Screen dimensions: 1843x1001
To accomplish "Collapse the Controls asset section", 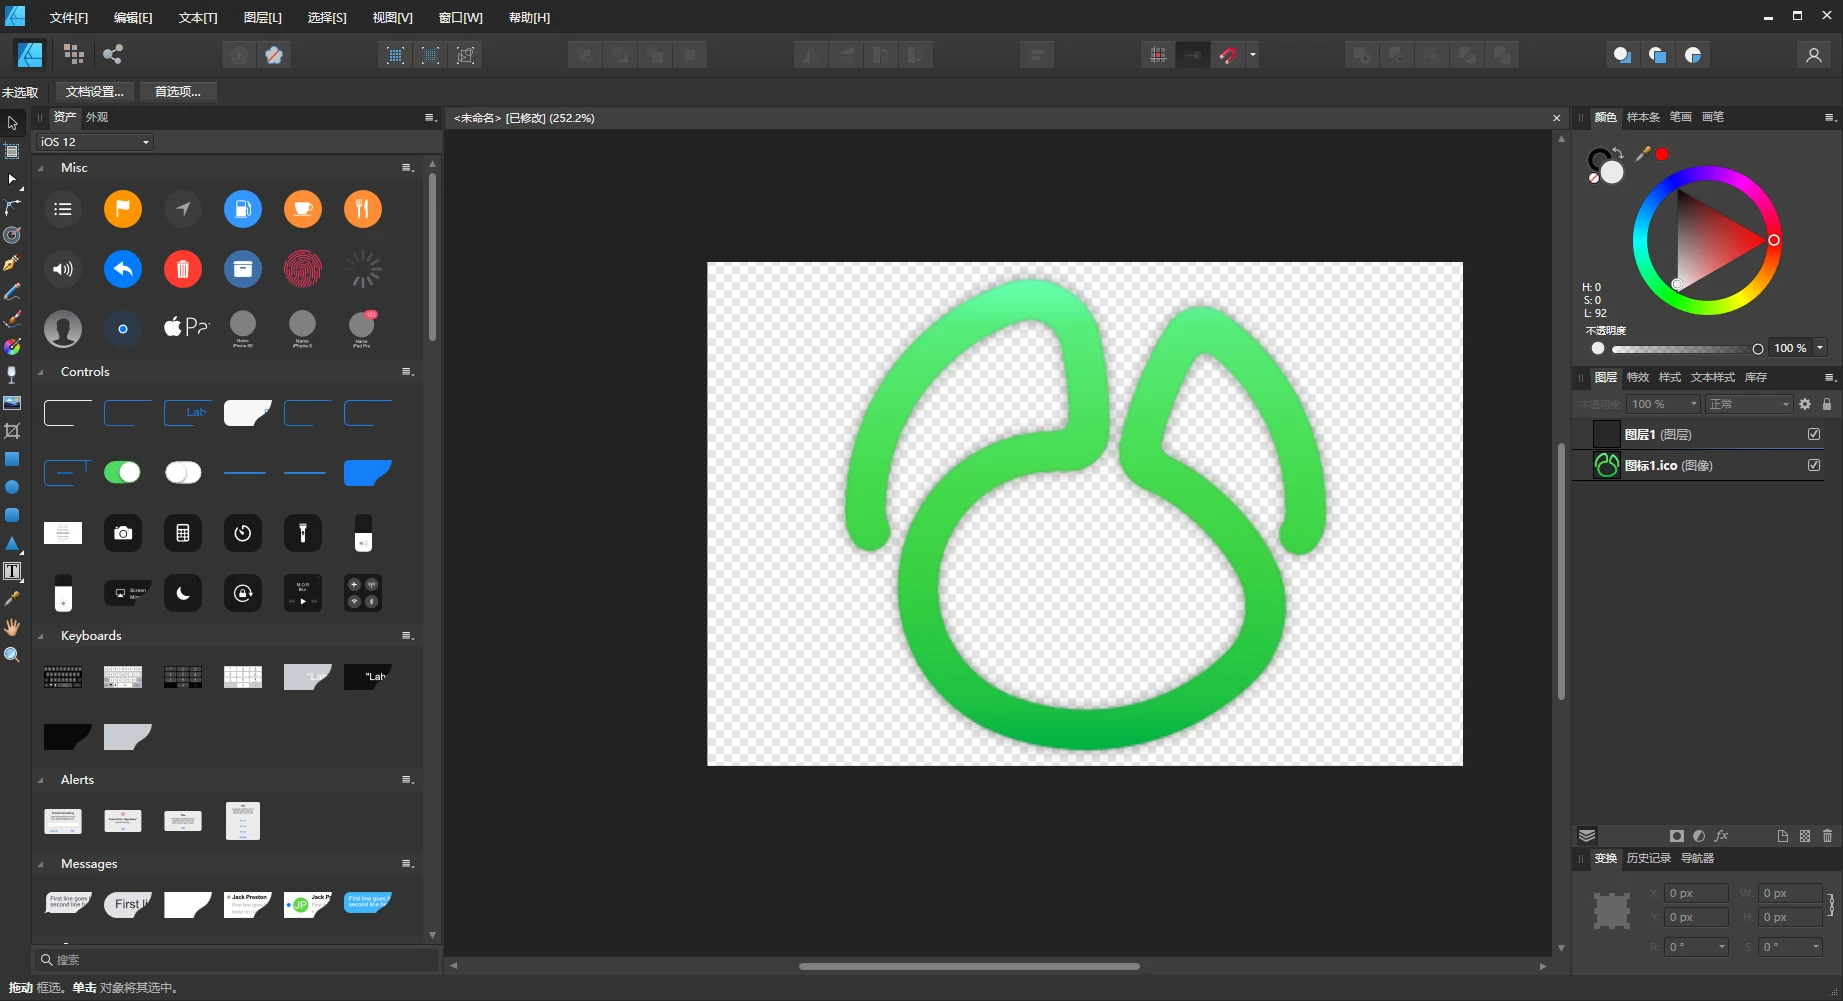I will pos(41,372).
